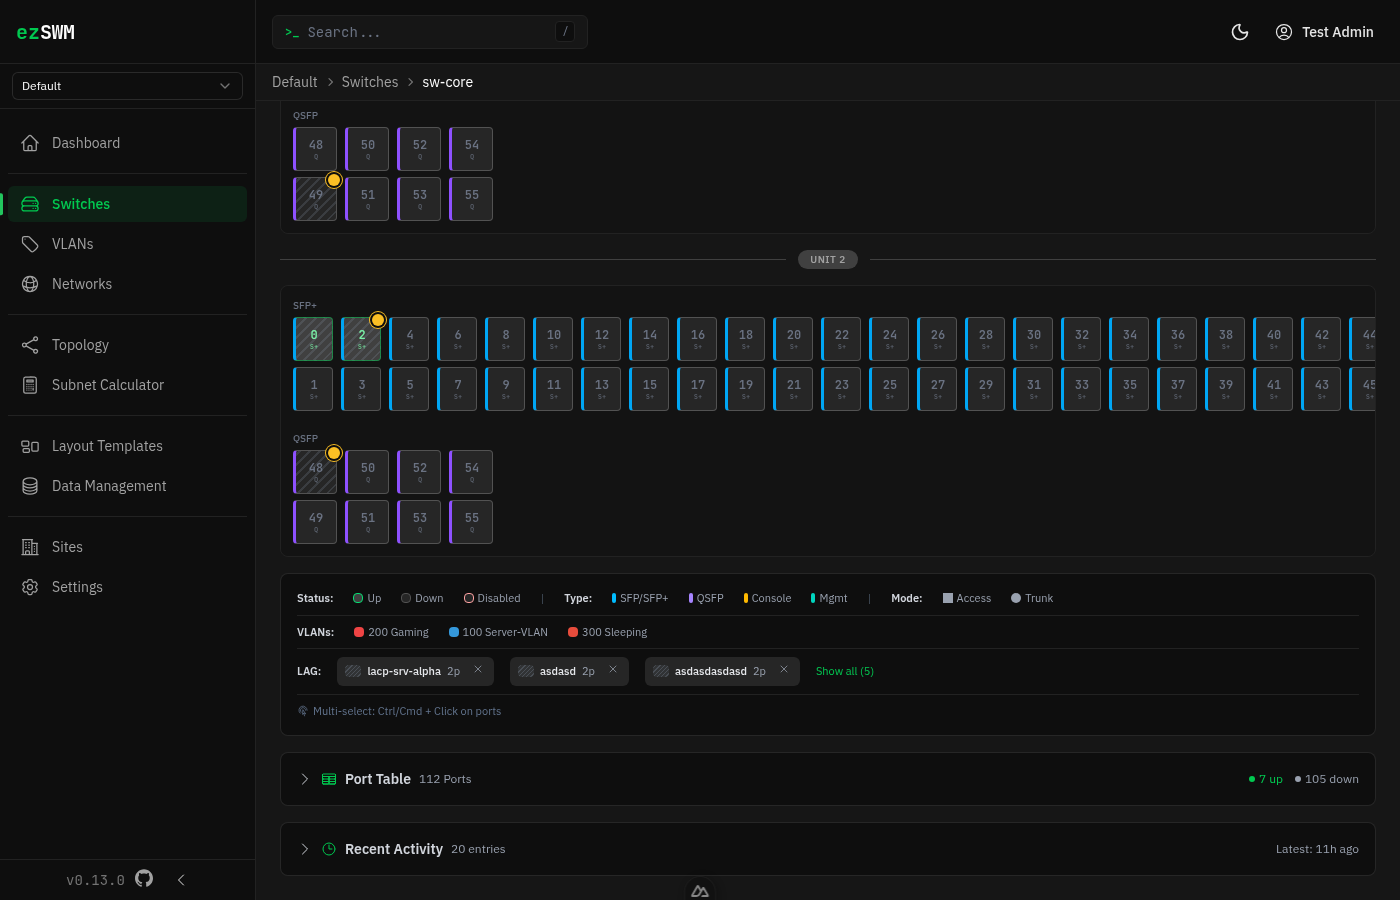Viewport: 1400px width, 900px height.
Task: Select Unit 2 QSFP port 48
Action: click(x=315, y=472)
